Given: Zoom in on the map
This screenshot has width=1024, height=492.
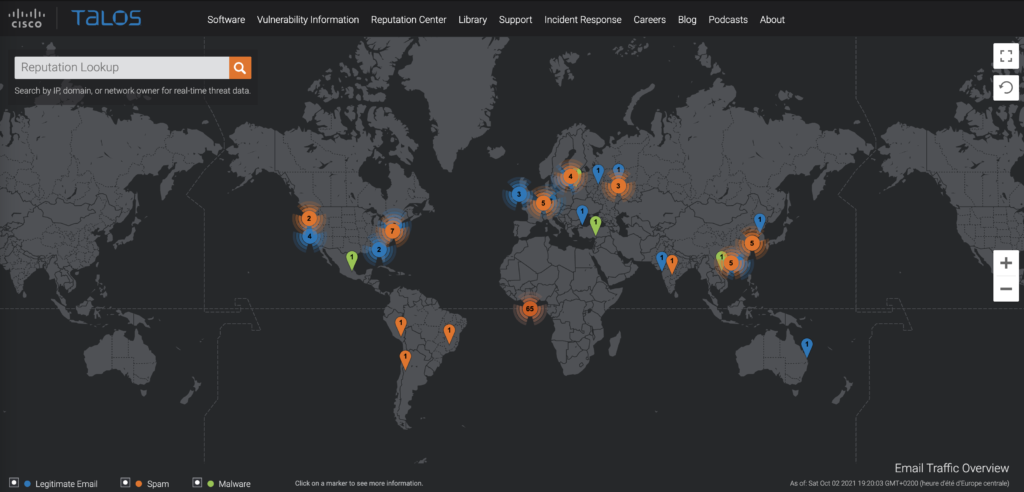Looking at the screenshot, I should tap(1005, 263).
